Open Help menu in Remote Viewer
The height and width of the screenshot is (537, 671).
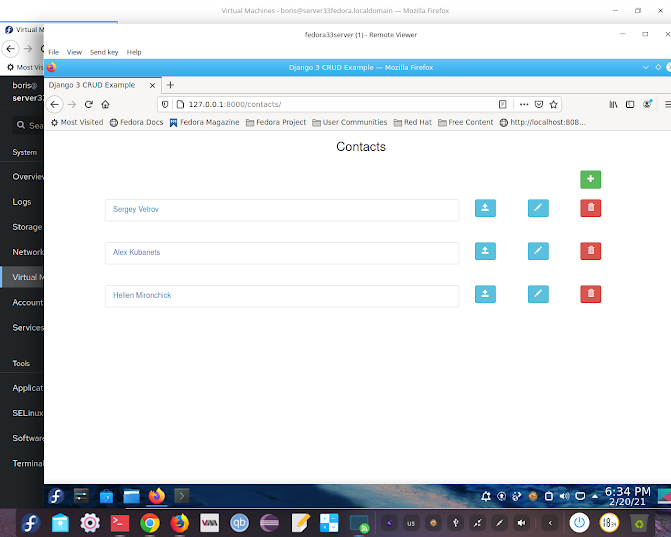(134, 52)
